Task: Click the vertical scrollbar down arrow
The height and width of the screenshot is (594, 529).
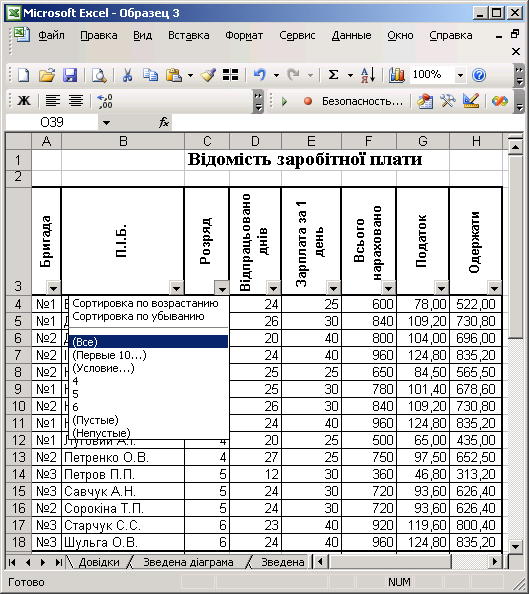Action: point(515,546)
